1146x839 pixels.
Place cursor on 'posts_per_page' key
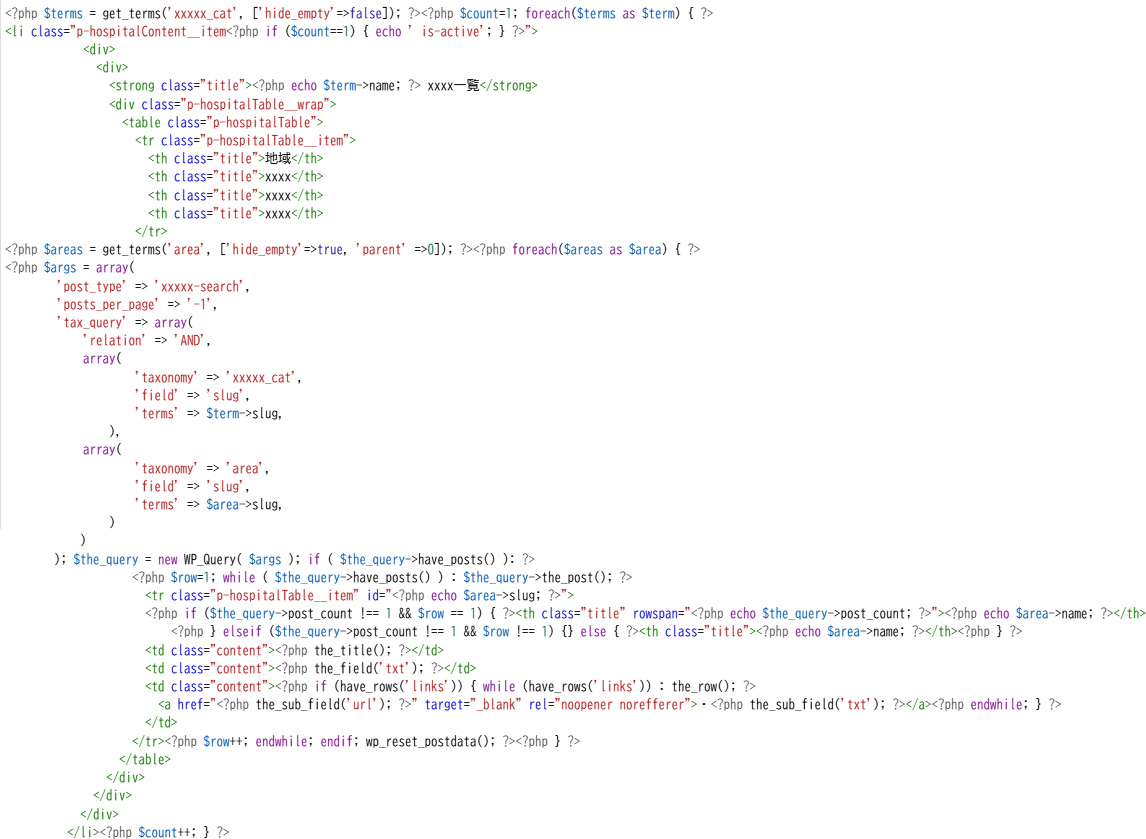pyautogui.click(x=107, y=304)
